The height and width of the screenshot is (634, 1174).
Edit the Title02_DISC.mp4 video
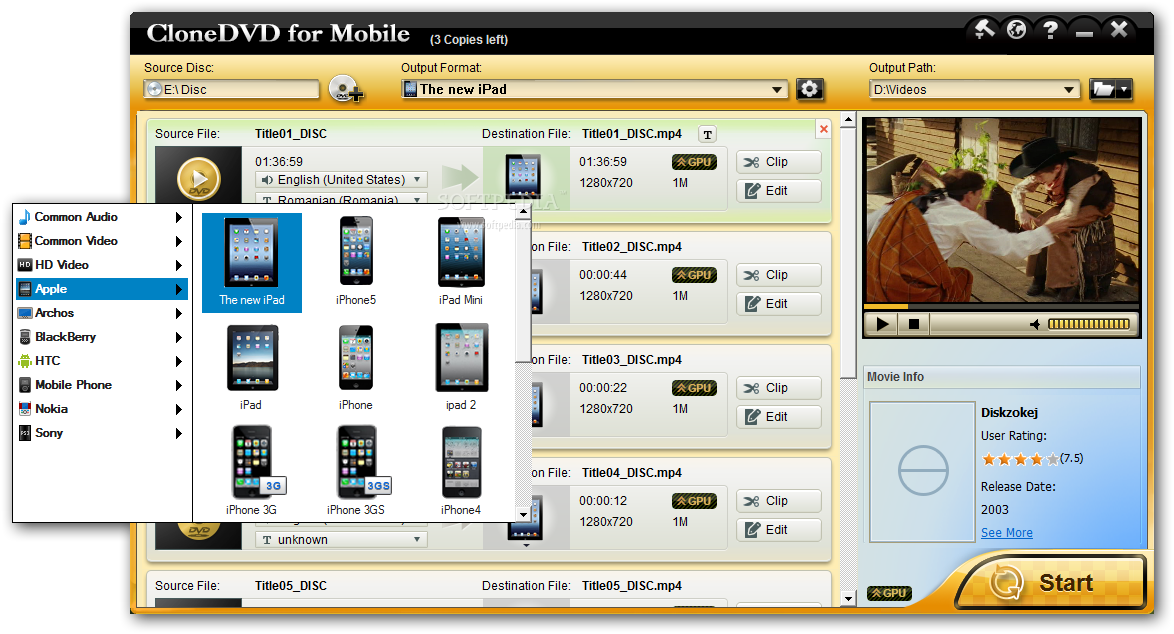pyautogui.click(x=779, y=304)
